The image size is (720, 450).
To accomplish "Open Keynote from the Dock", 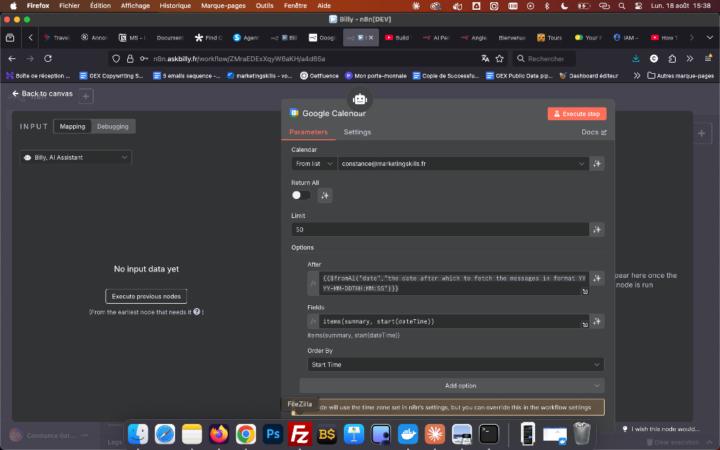I will pyautogui.click(x=354, y=434).
